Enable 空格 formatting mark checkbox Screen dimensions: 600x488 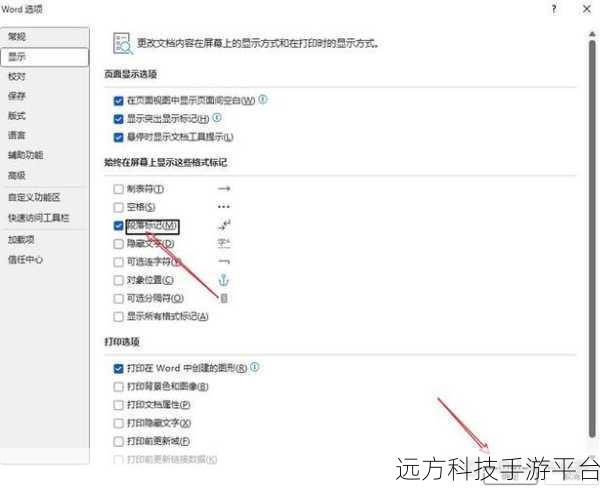tap(118, 207)
